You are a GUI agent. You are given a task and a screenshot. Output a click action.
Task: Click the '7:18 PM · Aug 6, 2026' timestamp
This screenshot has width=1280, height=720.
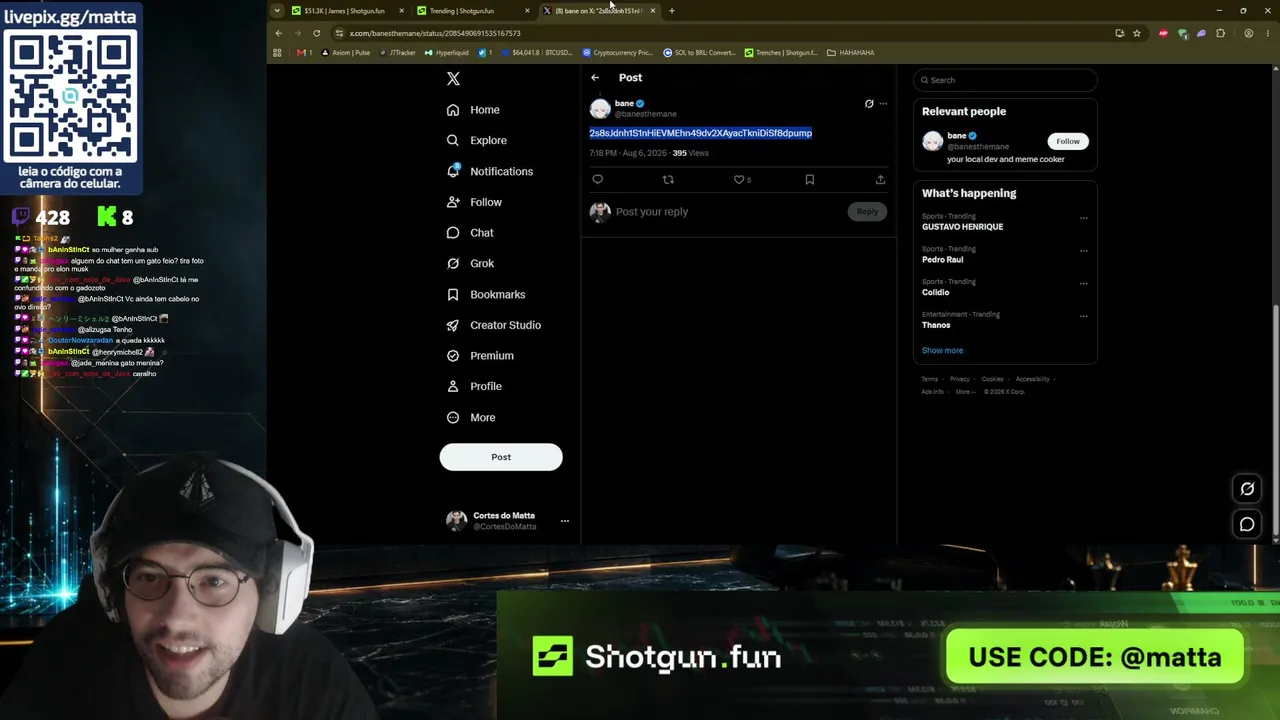628,153
